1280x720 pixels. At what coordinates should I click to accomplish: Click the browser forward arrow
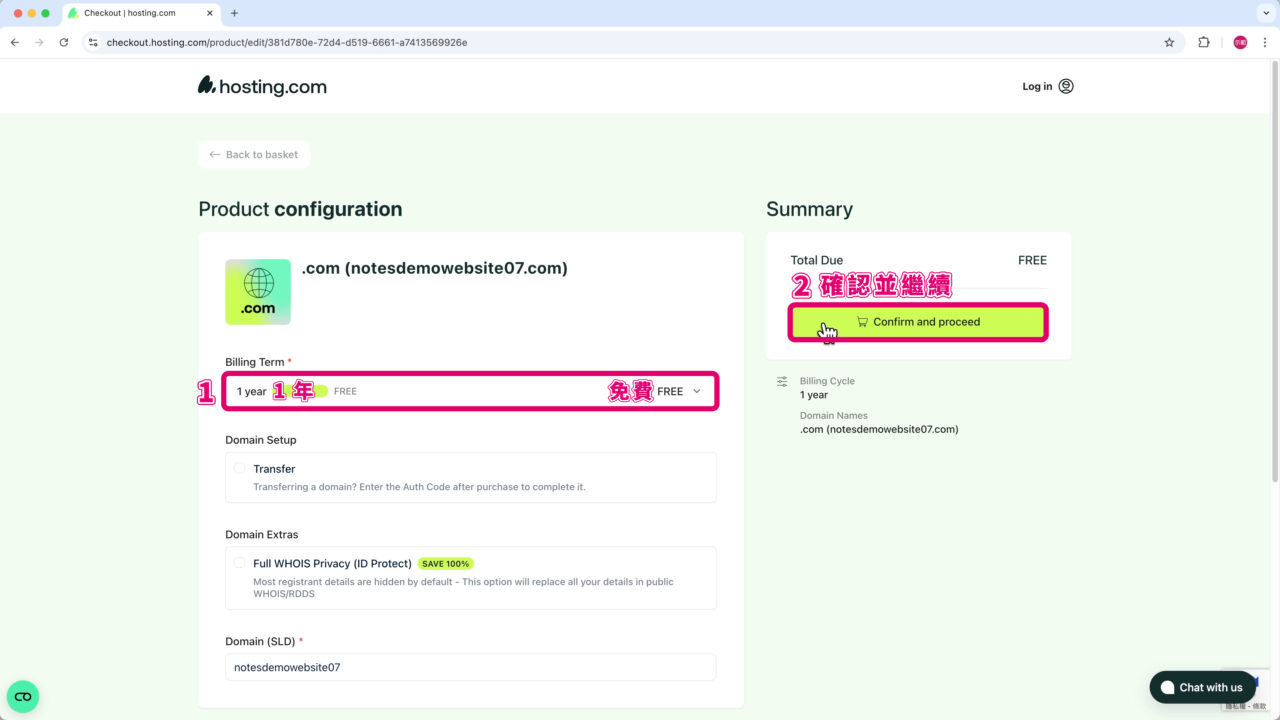tap(39, 43)
